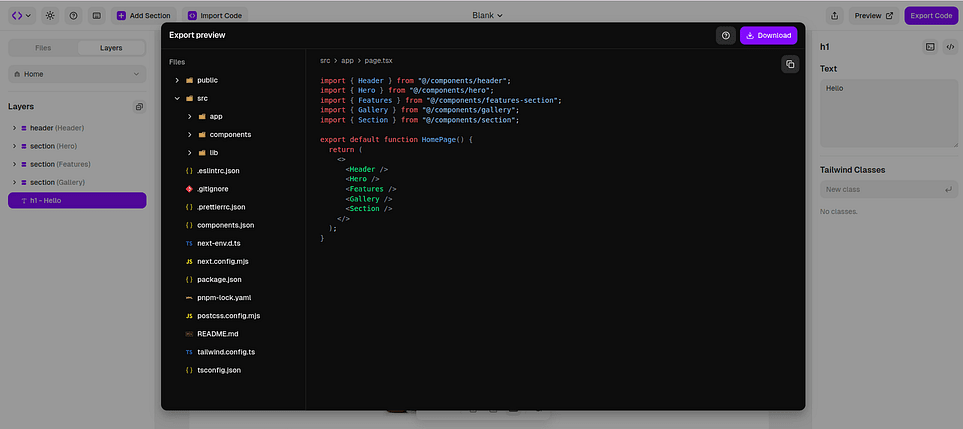Image resolution: width=963 pixels, height=429 pixels.
Task: Click the Add Section button
Action: coord(143,16)
